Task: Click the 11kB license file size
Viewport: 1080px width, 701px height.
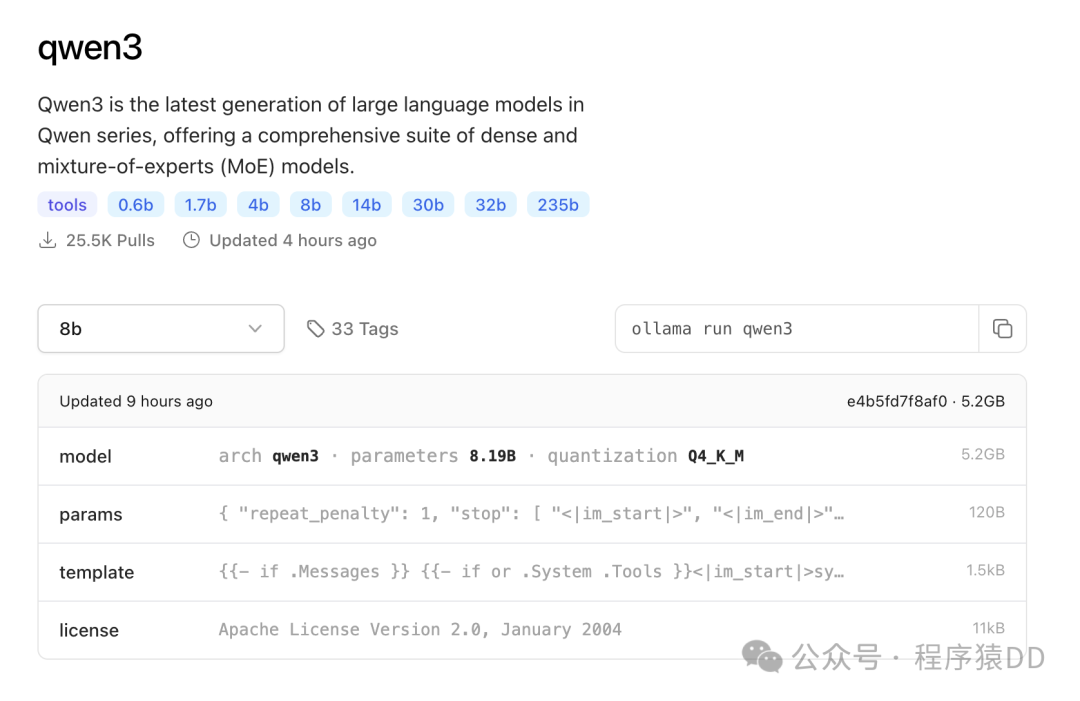Action: [988, 628]
